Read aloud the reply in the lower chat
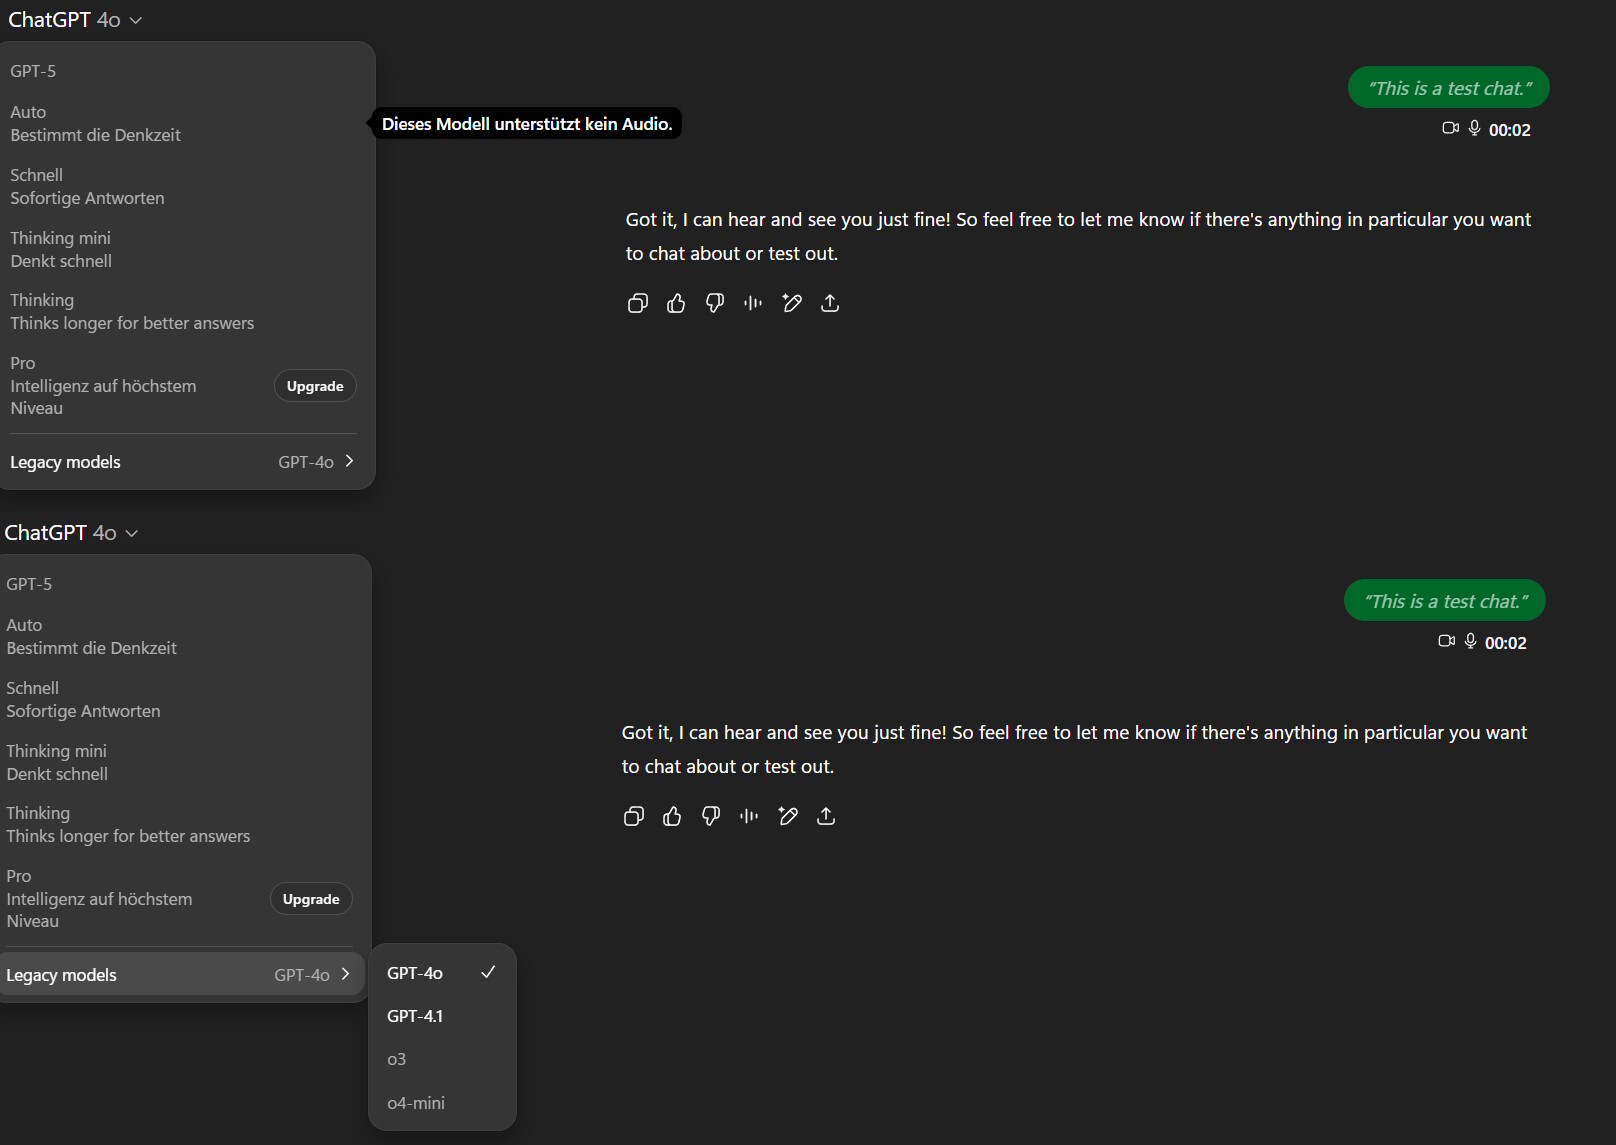 pos(749,816)
